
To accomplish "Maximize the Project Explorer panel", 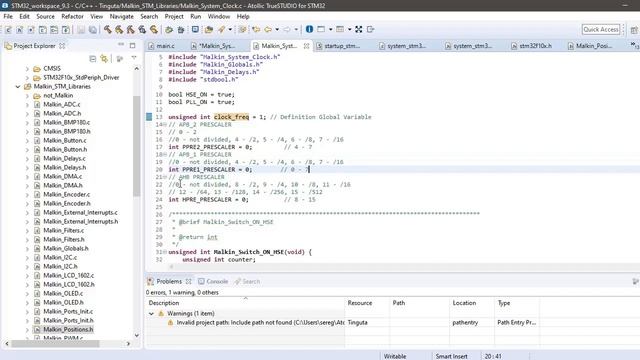I will 132,45.
